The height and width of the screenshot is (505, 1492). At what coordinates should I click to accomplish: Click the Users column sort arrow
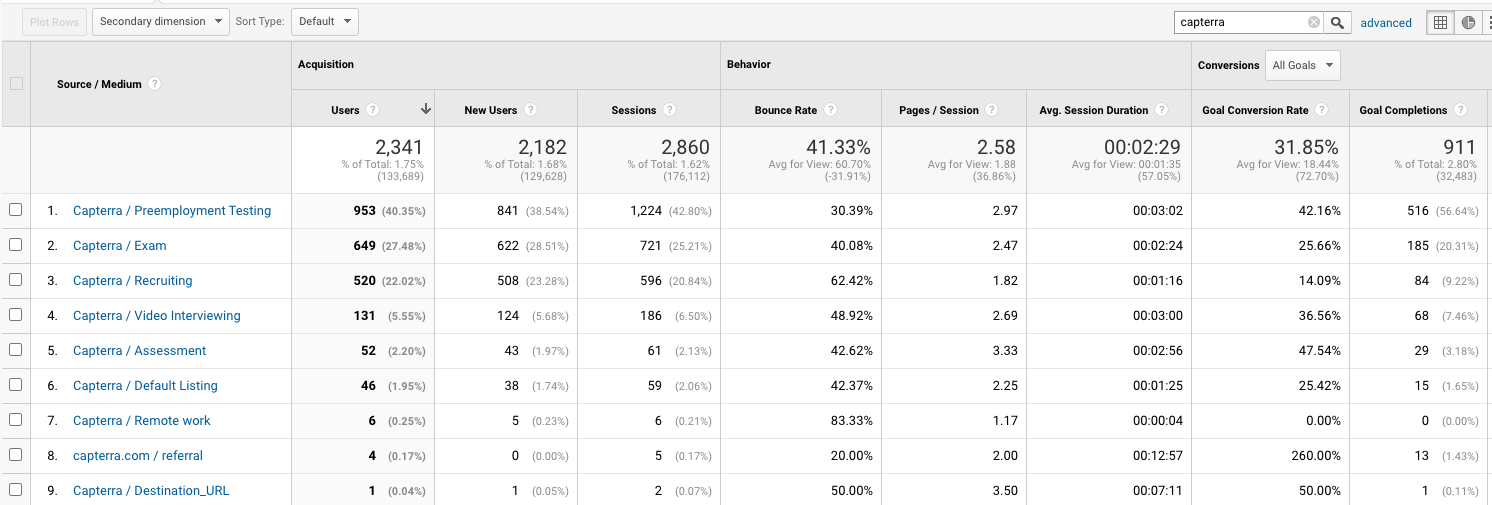[x=426, y=110]
